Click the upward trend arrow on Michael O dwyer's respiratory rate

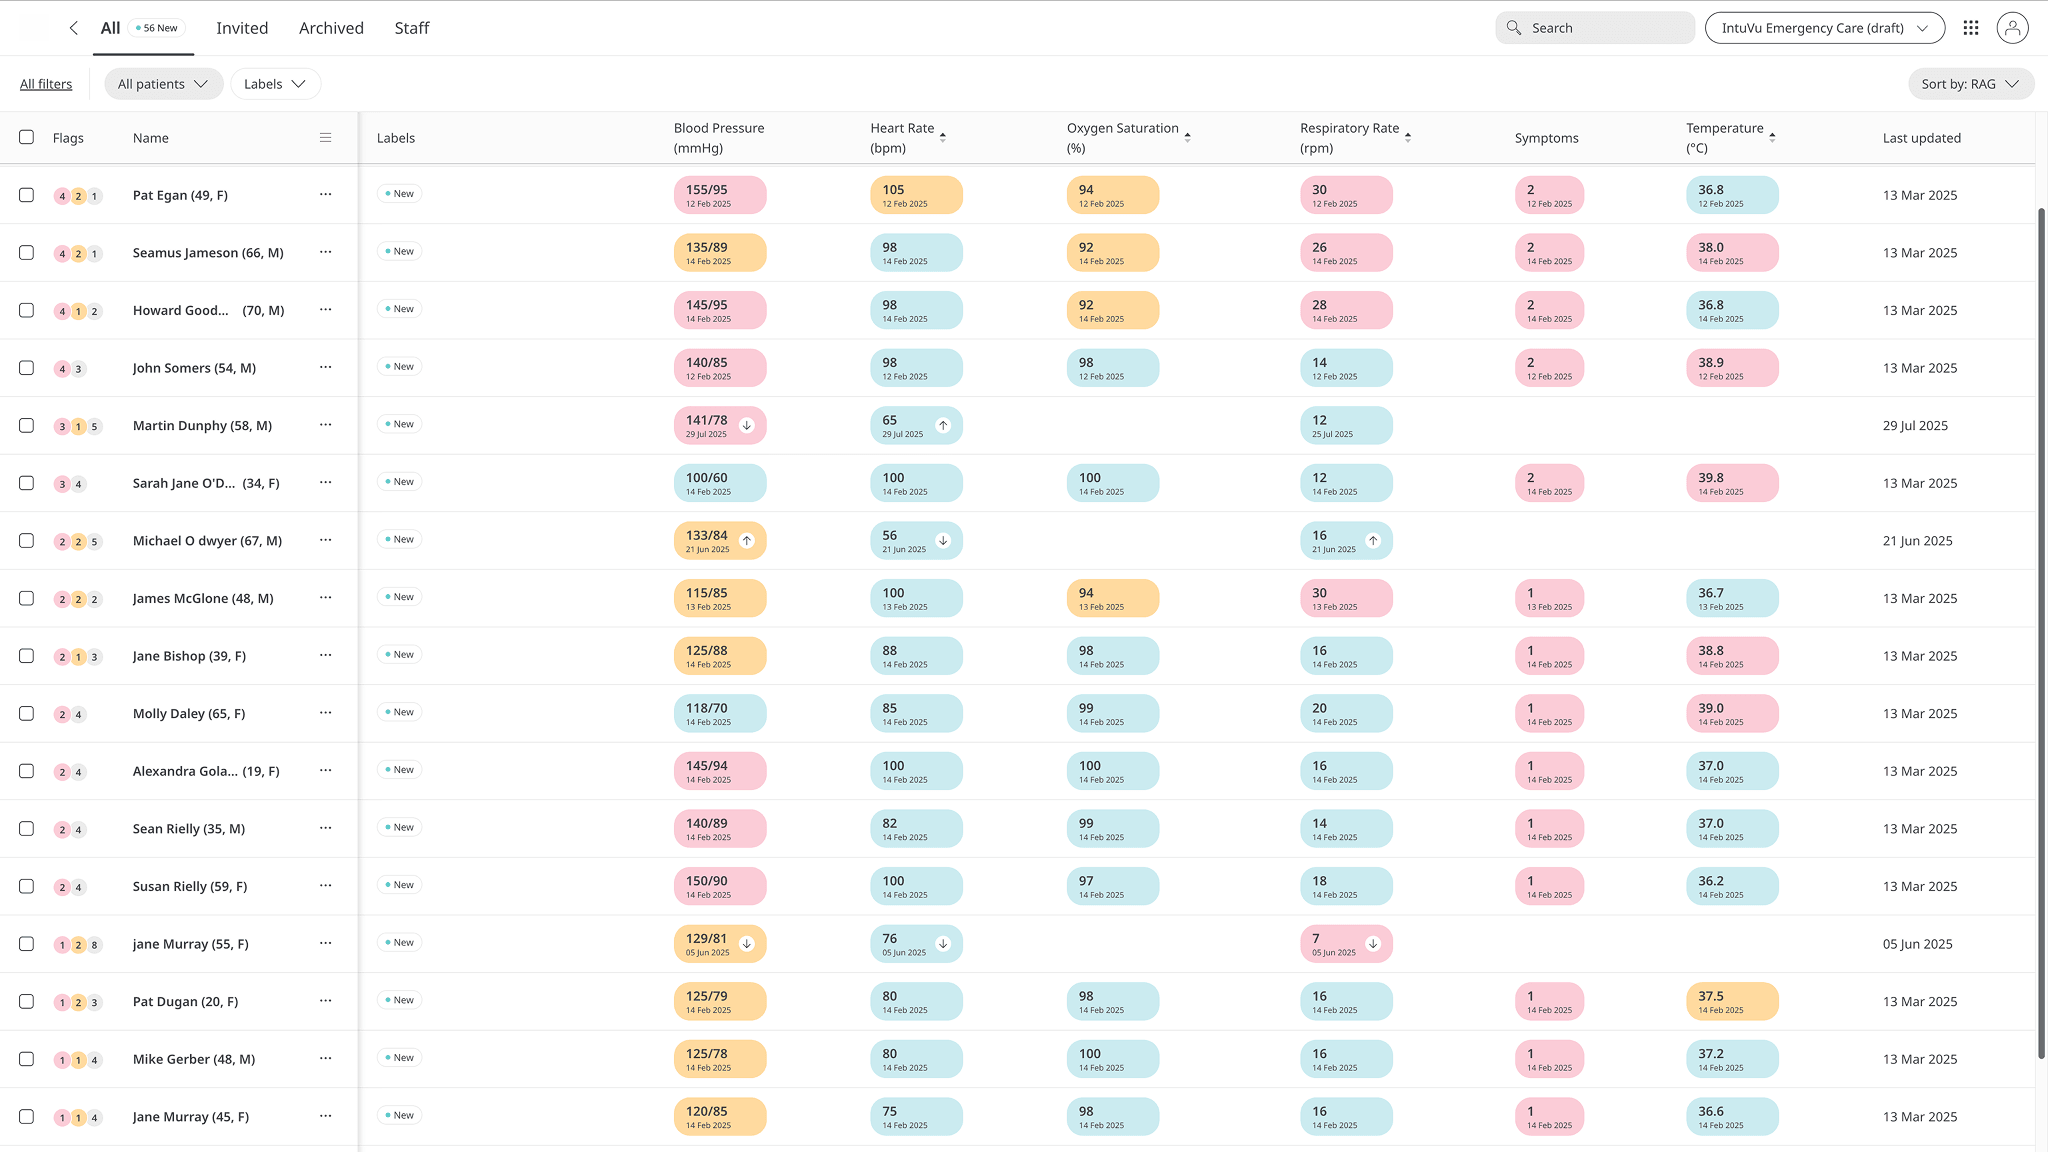1374,540
